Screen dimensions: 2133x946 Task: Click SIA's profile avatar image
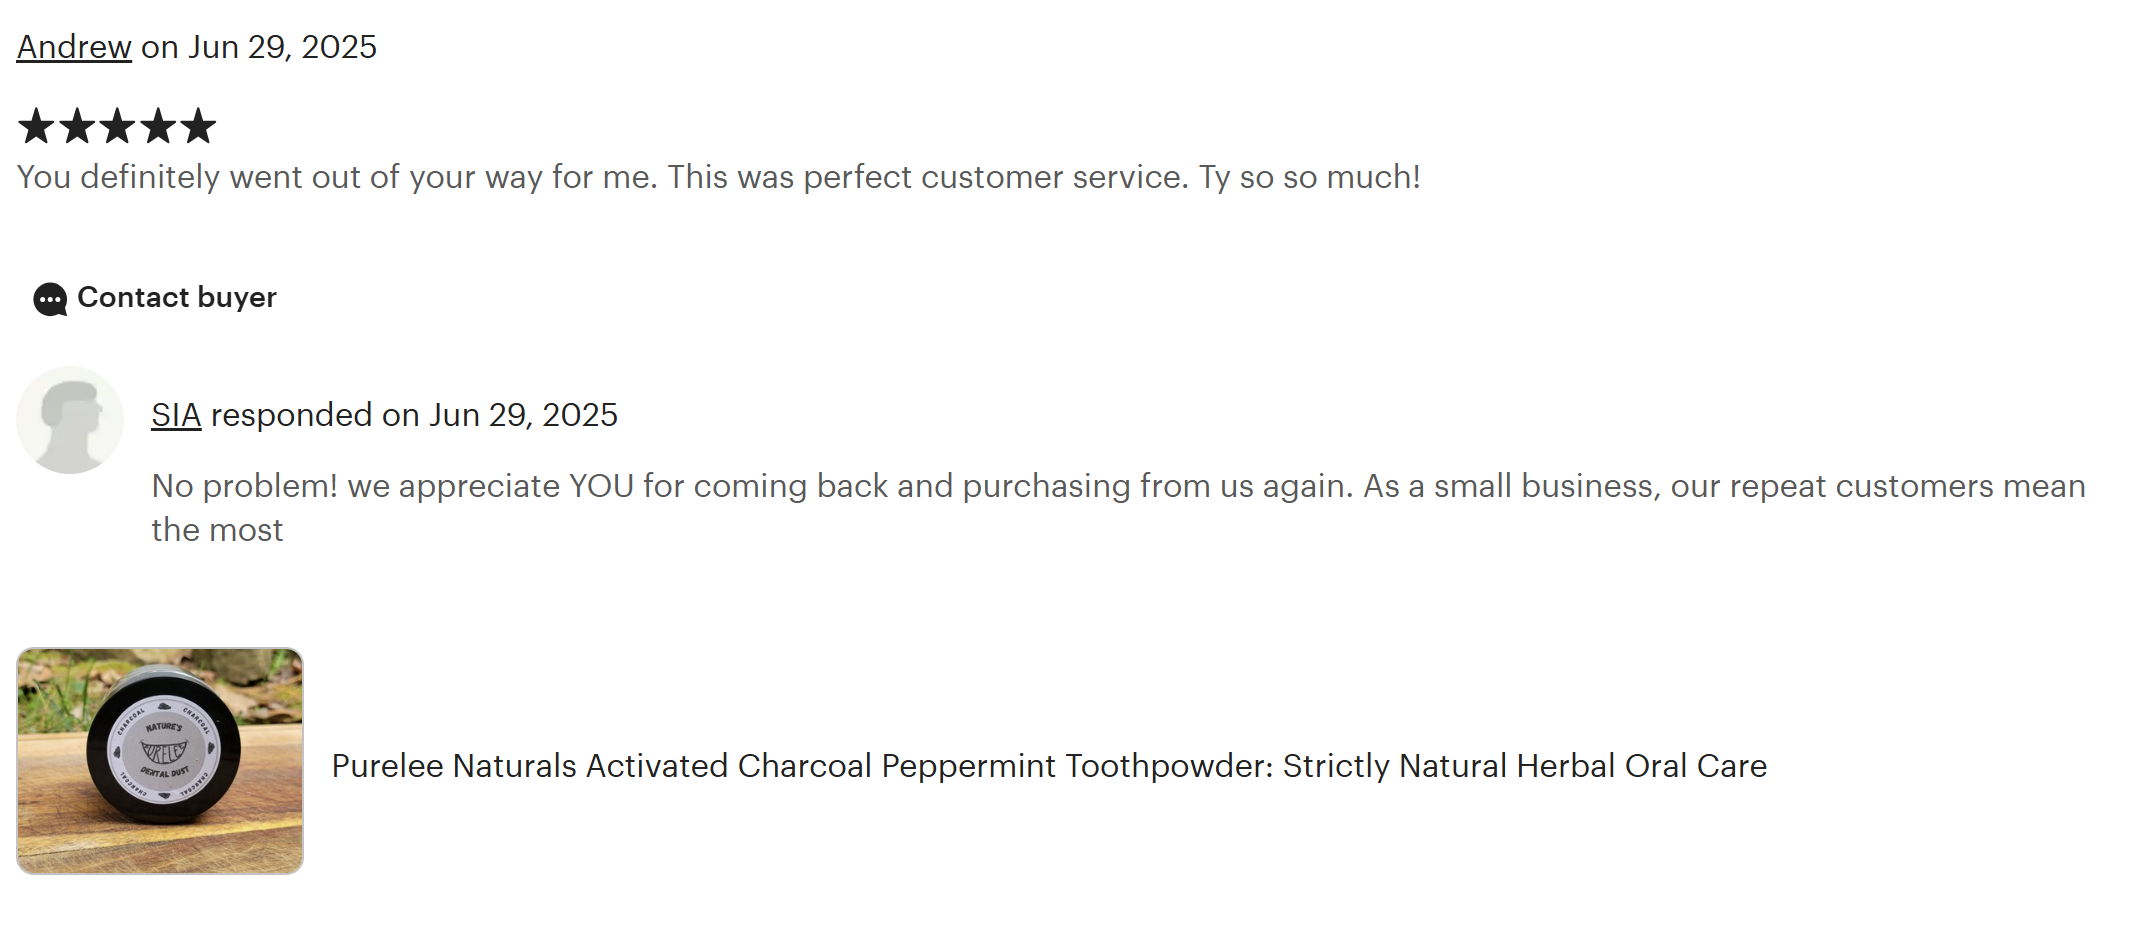[x=70, y=420]
